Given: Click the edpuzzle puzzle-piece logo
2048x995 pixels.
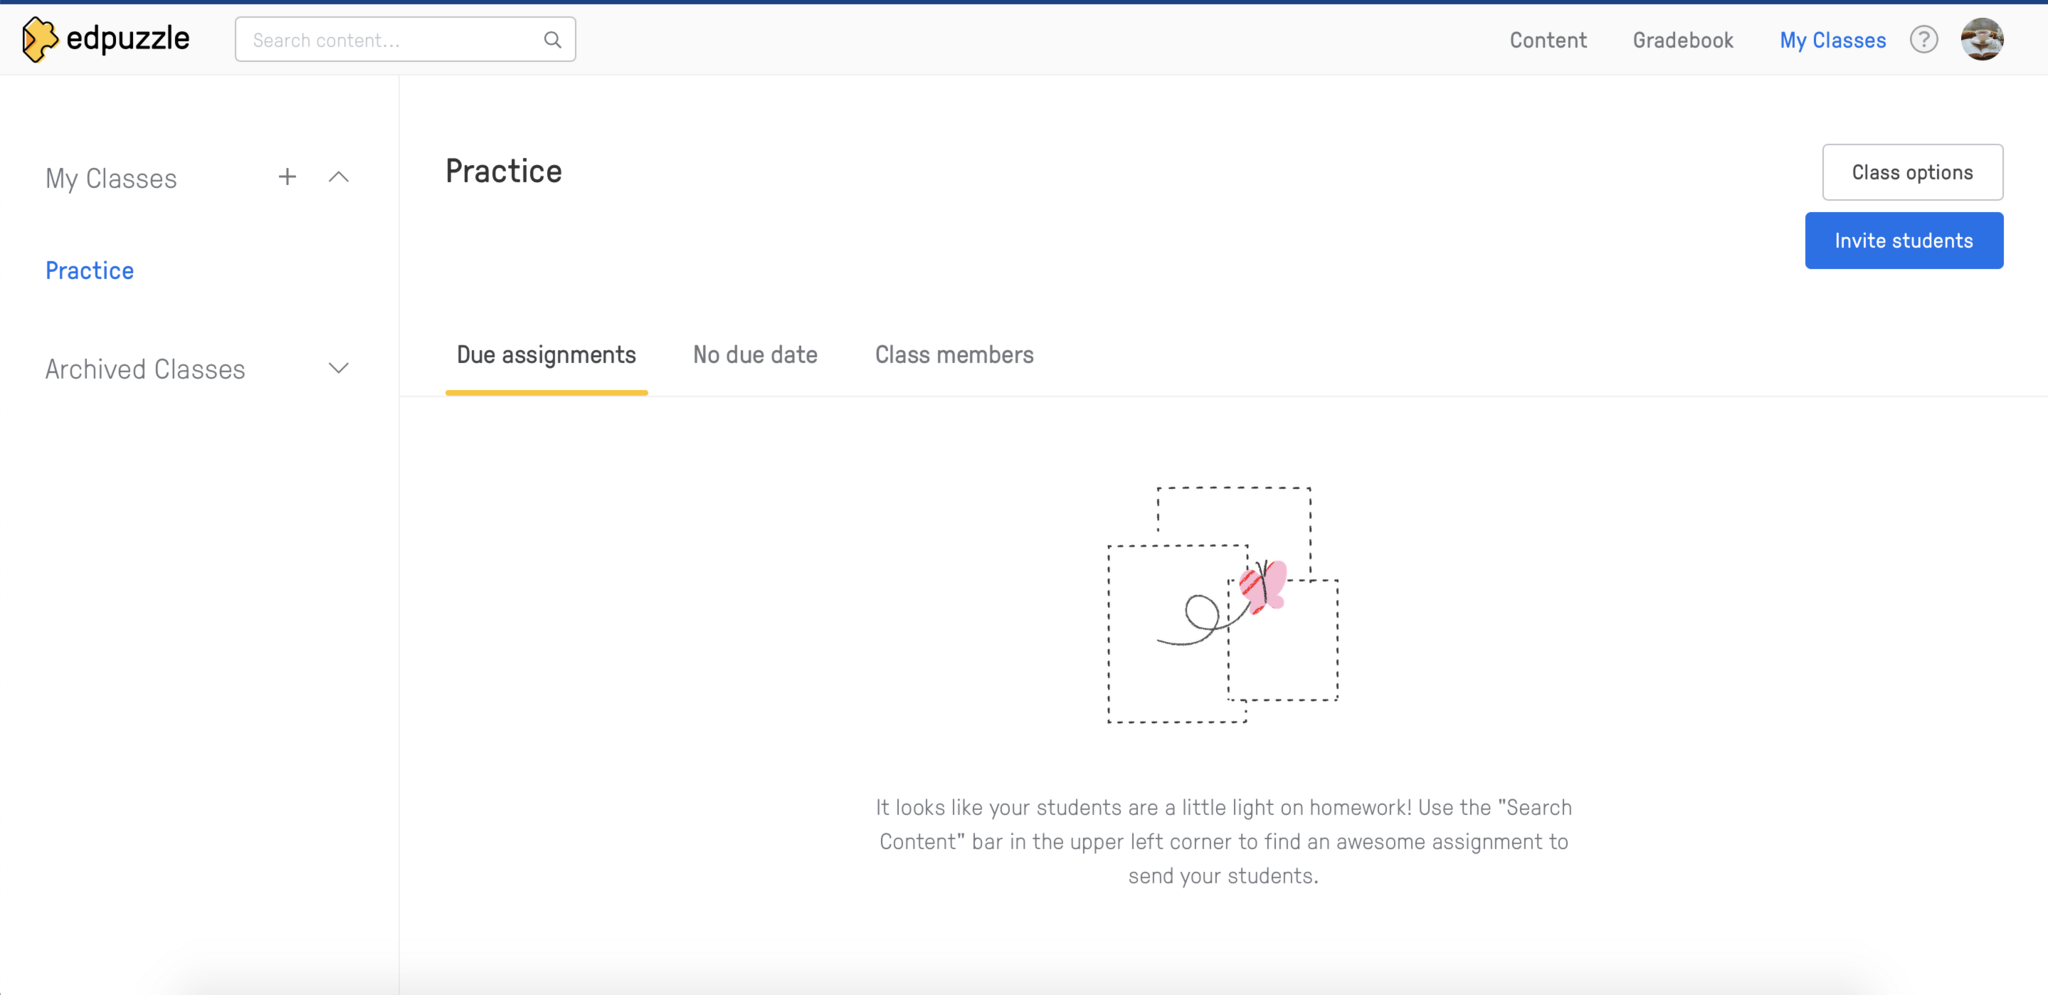Looking at the screenshot, I should pyautogui.click(x=40, y=40).
